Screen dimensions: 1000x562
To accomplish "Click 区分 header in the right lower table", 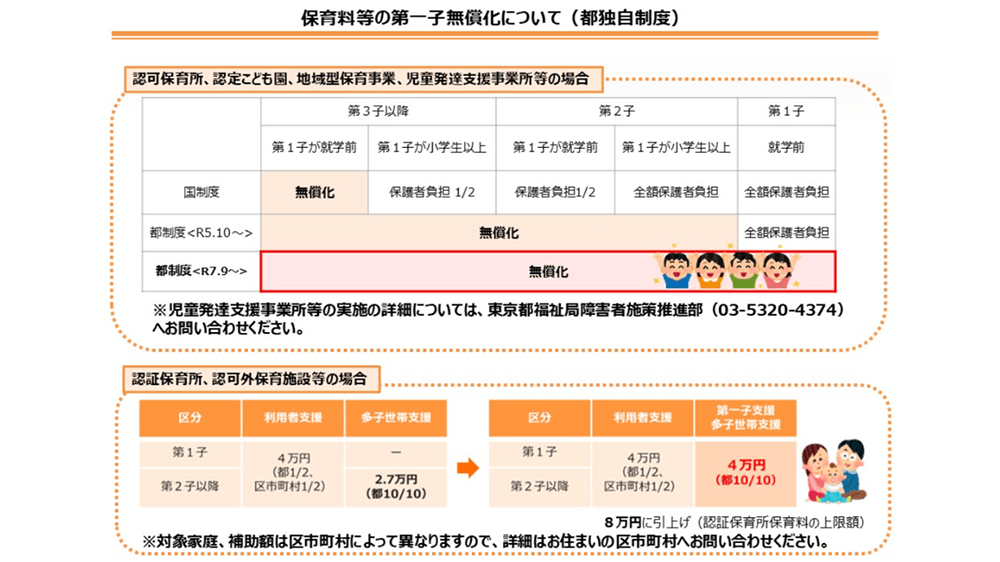I will pyautogui.click(x=540, y=418).
